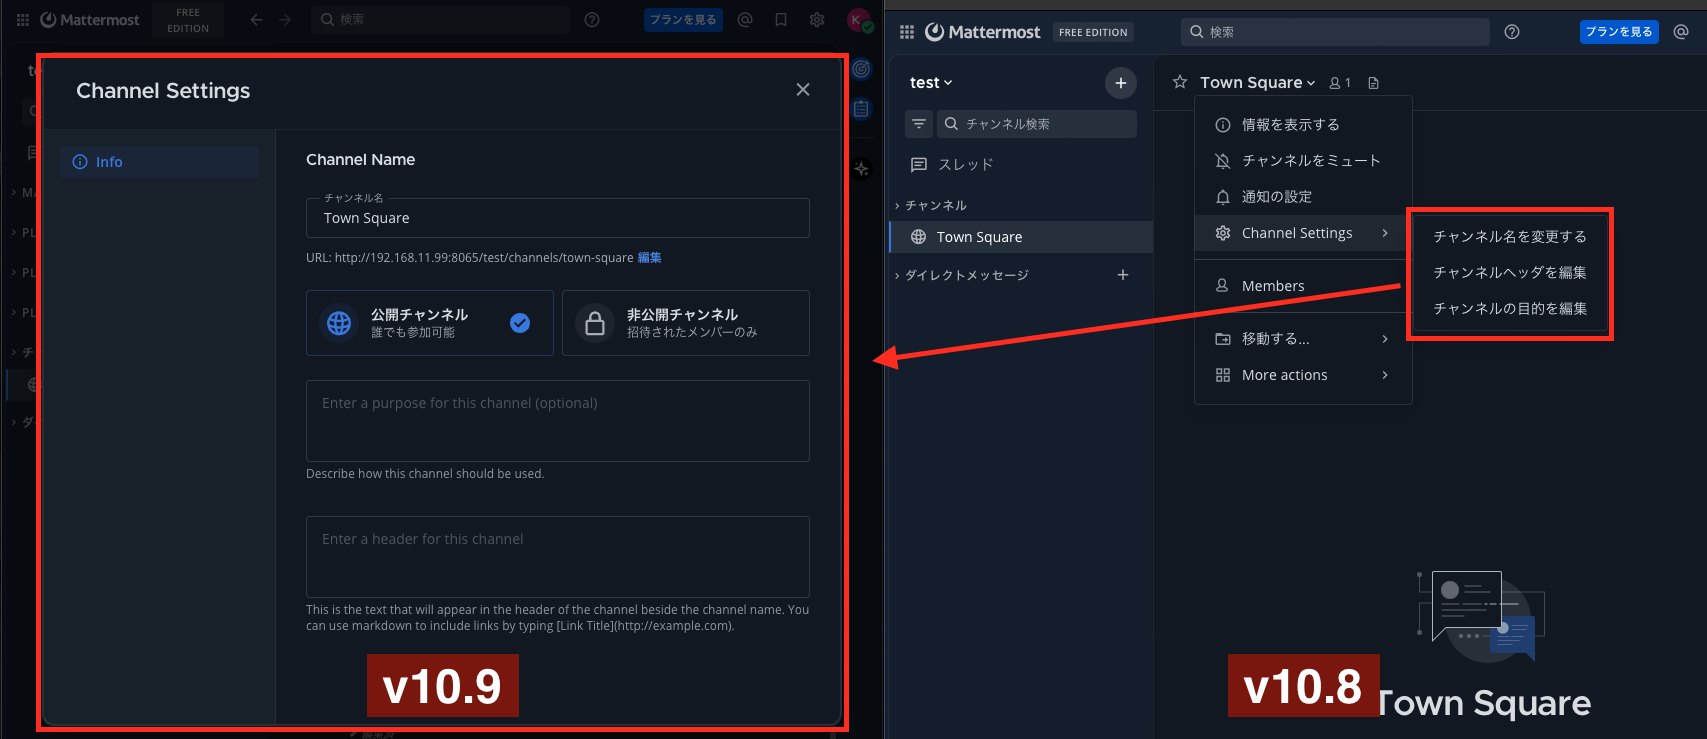1707x739 pixels.
Task: Click the blue check mark on 公開チャンネル
Action: pos(520,323)
